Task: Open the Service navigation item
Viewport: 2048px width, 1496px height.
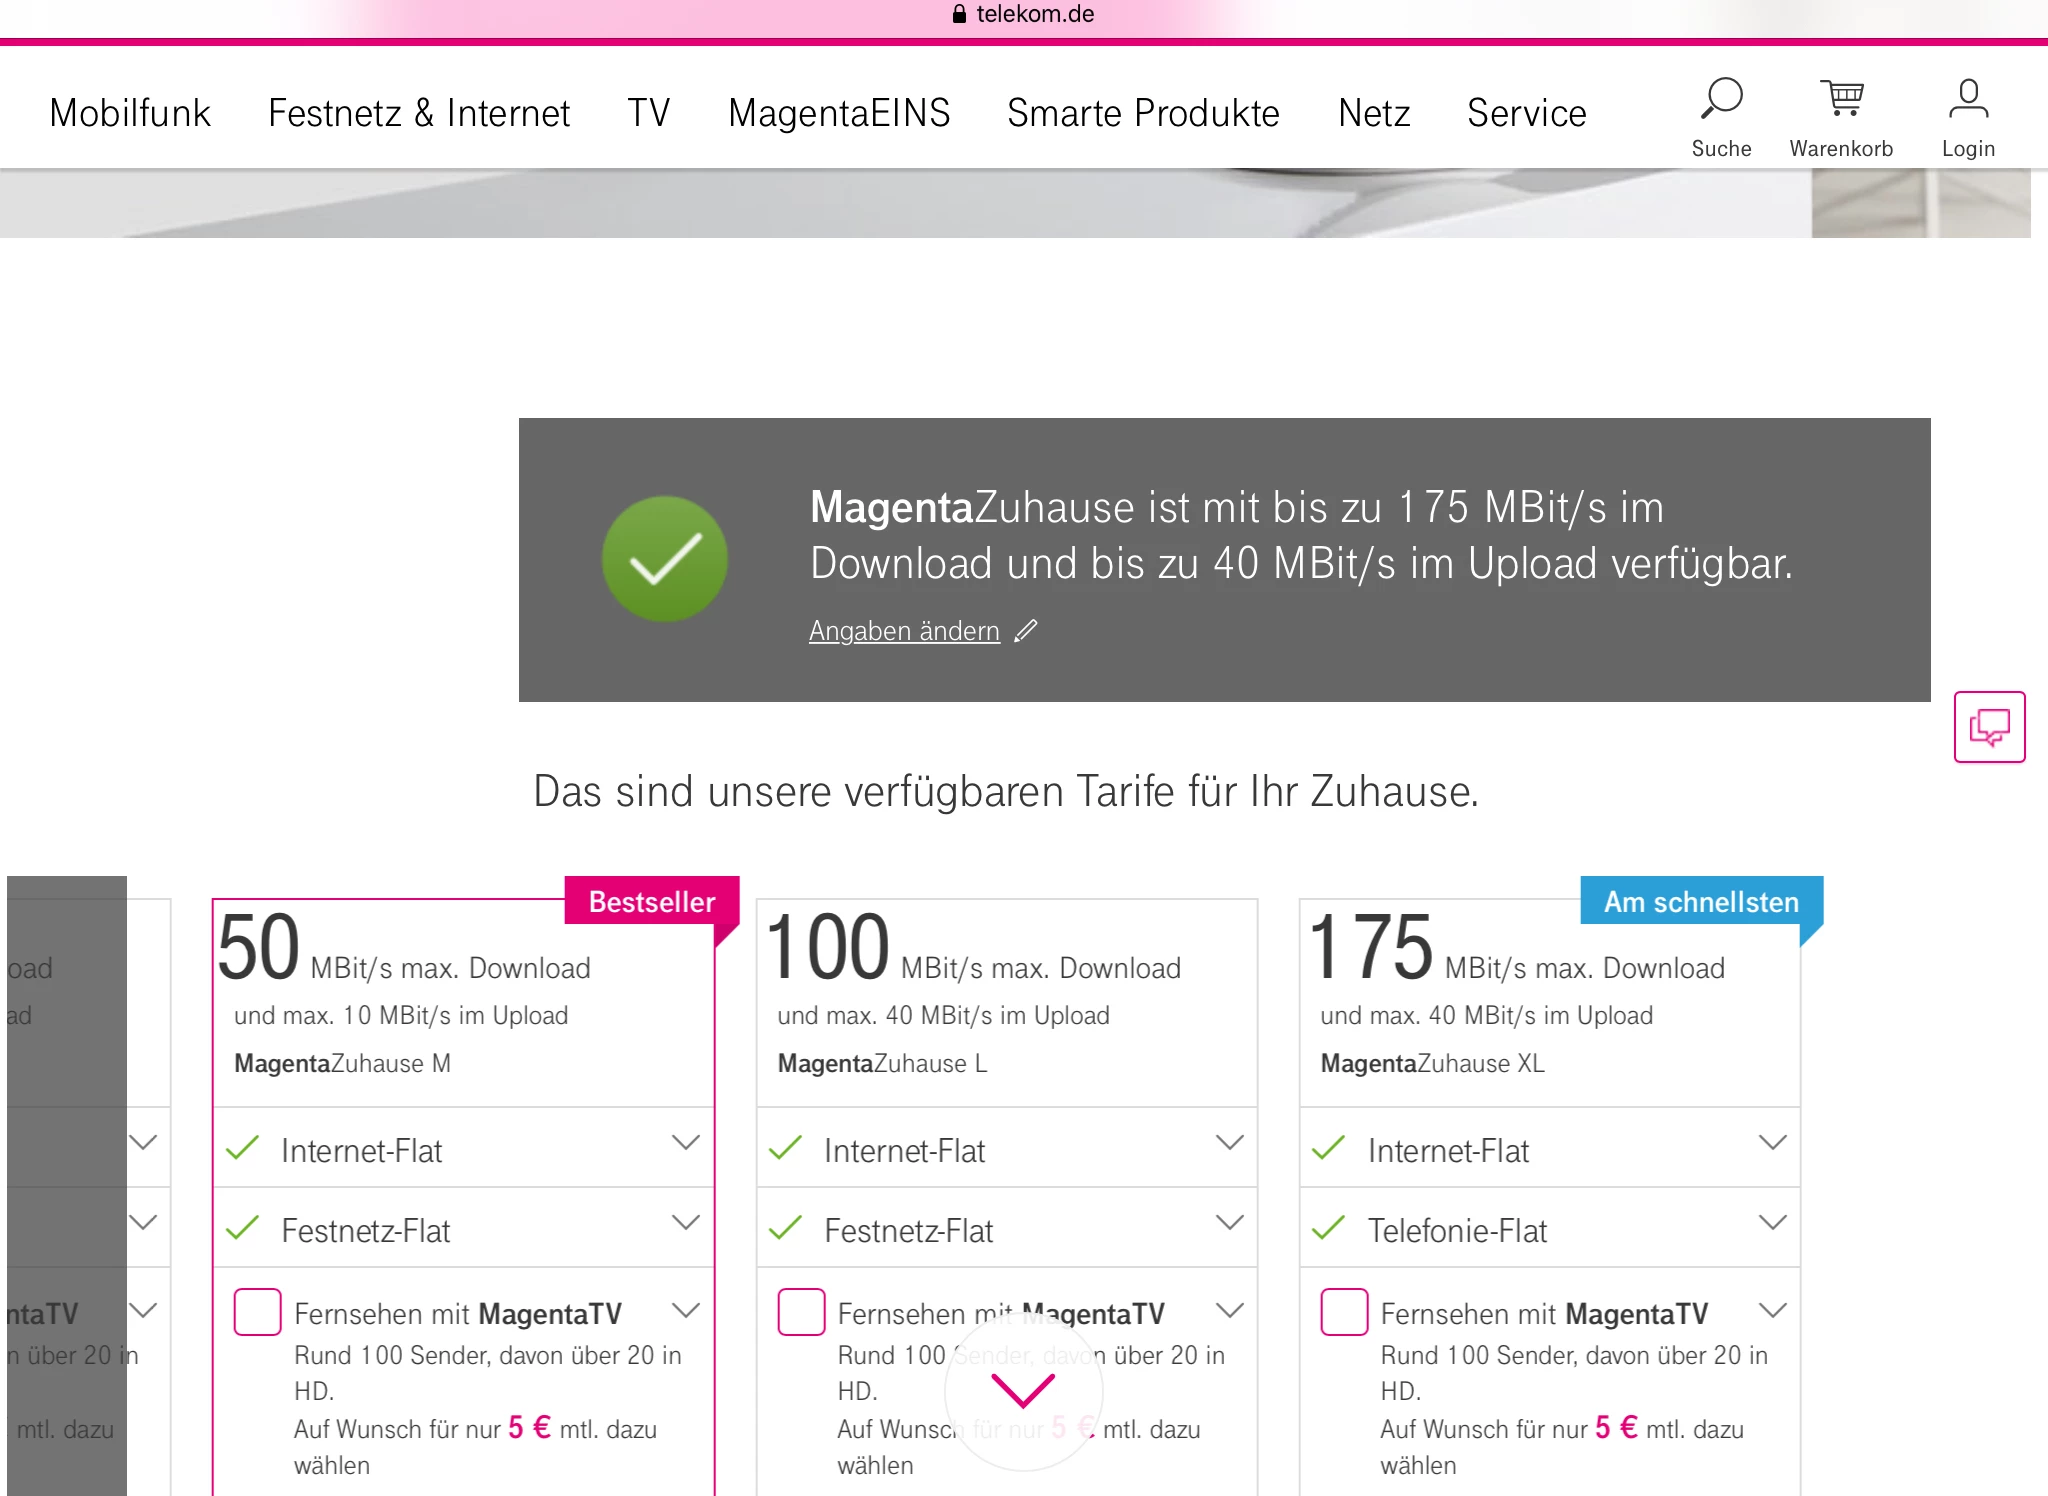Action: [x=1526, y=113]
